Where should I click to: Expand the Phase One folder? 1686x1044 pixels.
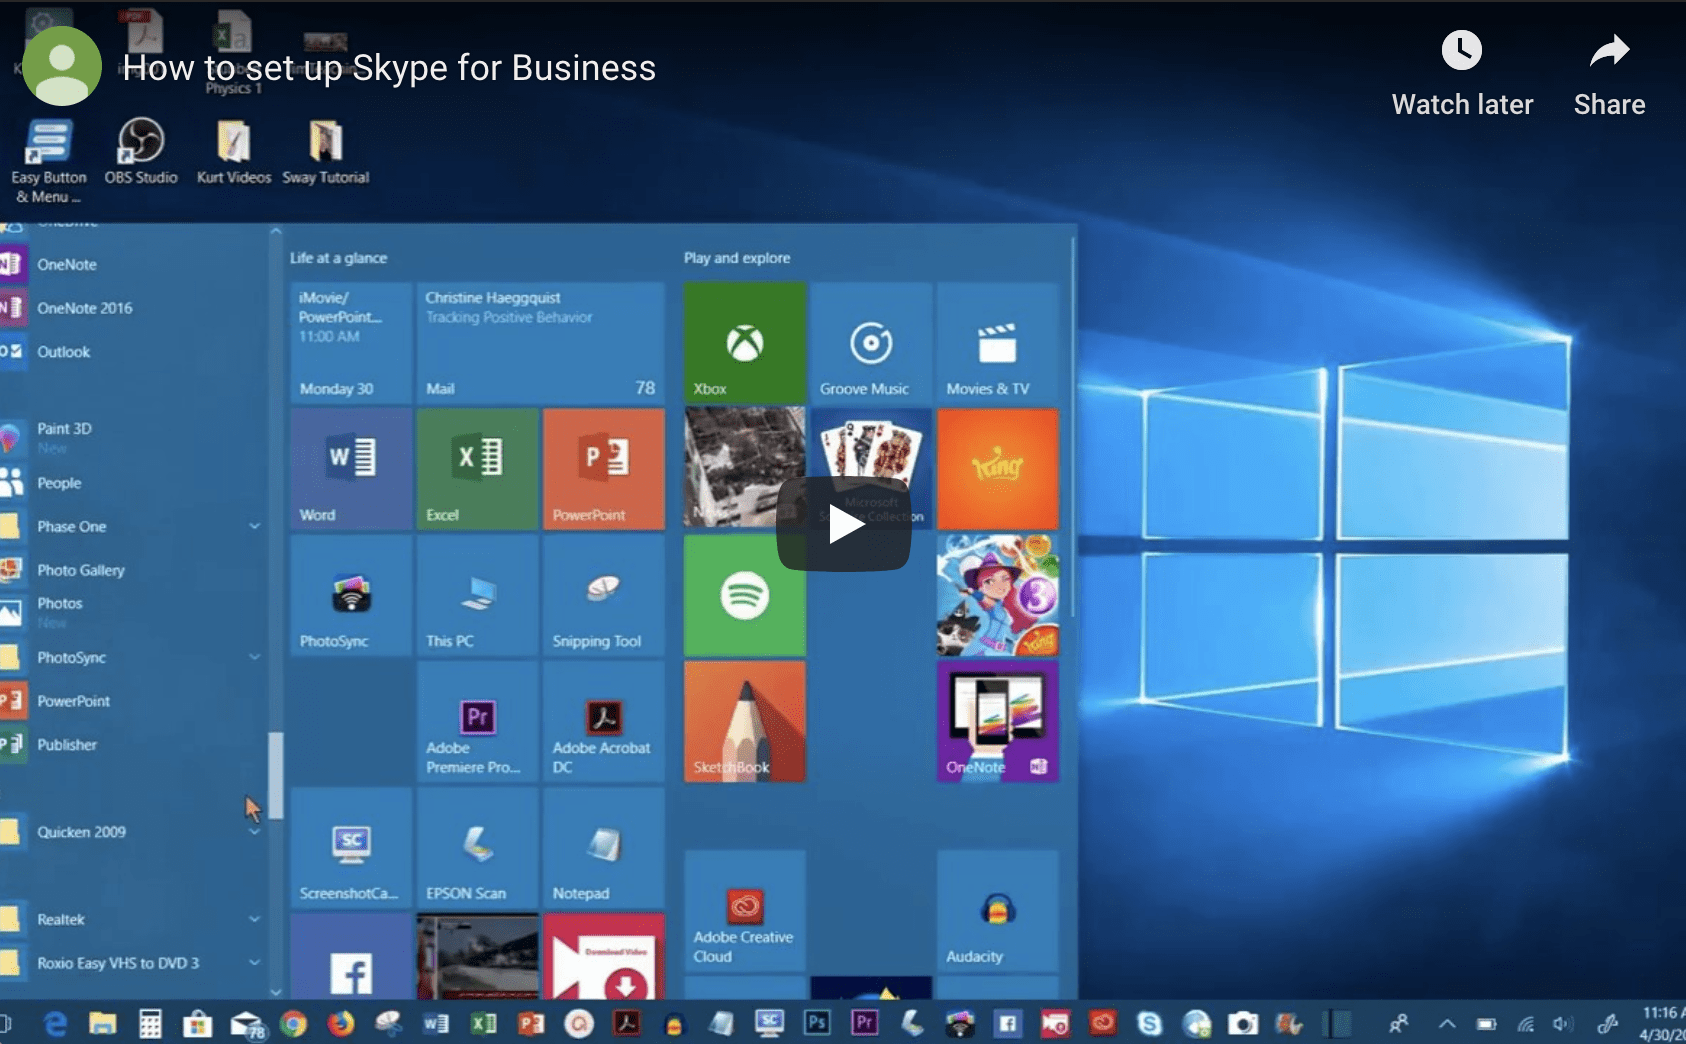254,526
